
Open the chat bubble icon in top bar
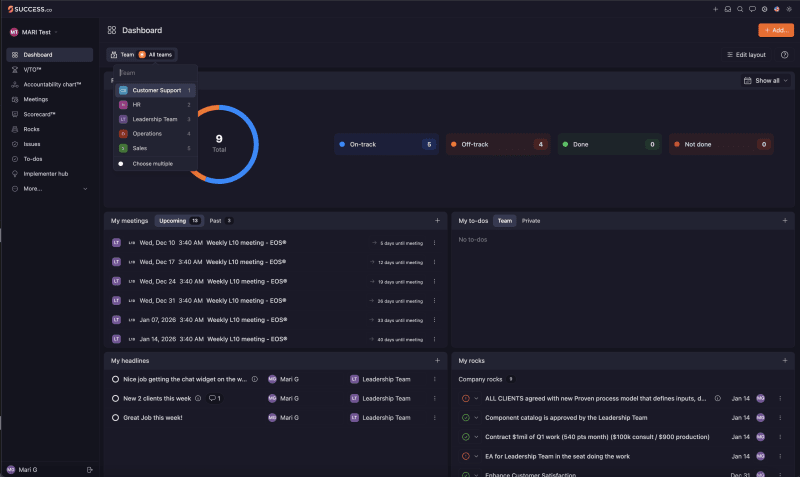coord(752,9)
